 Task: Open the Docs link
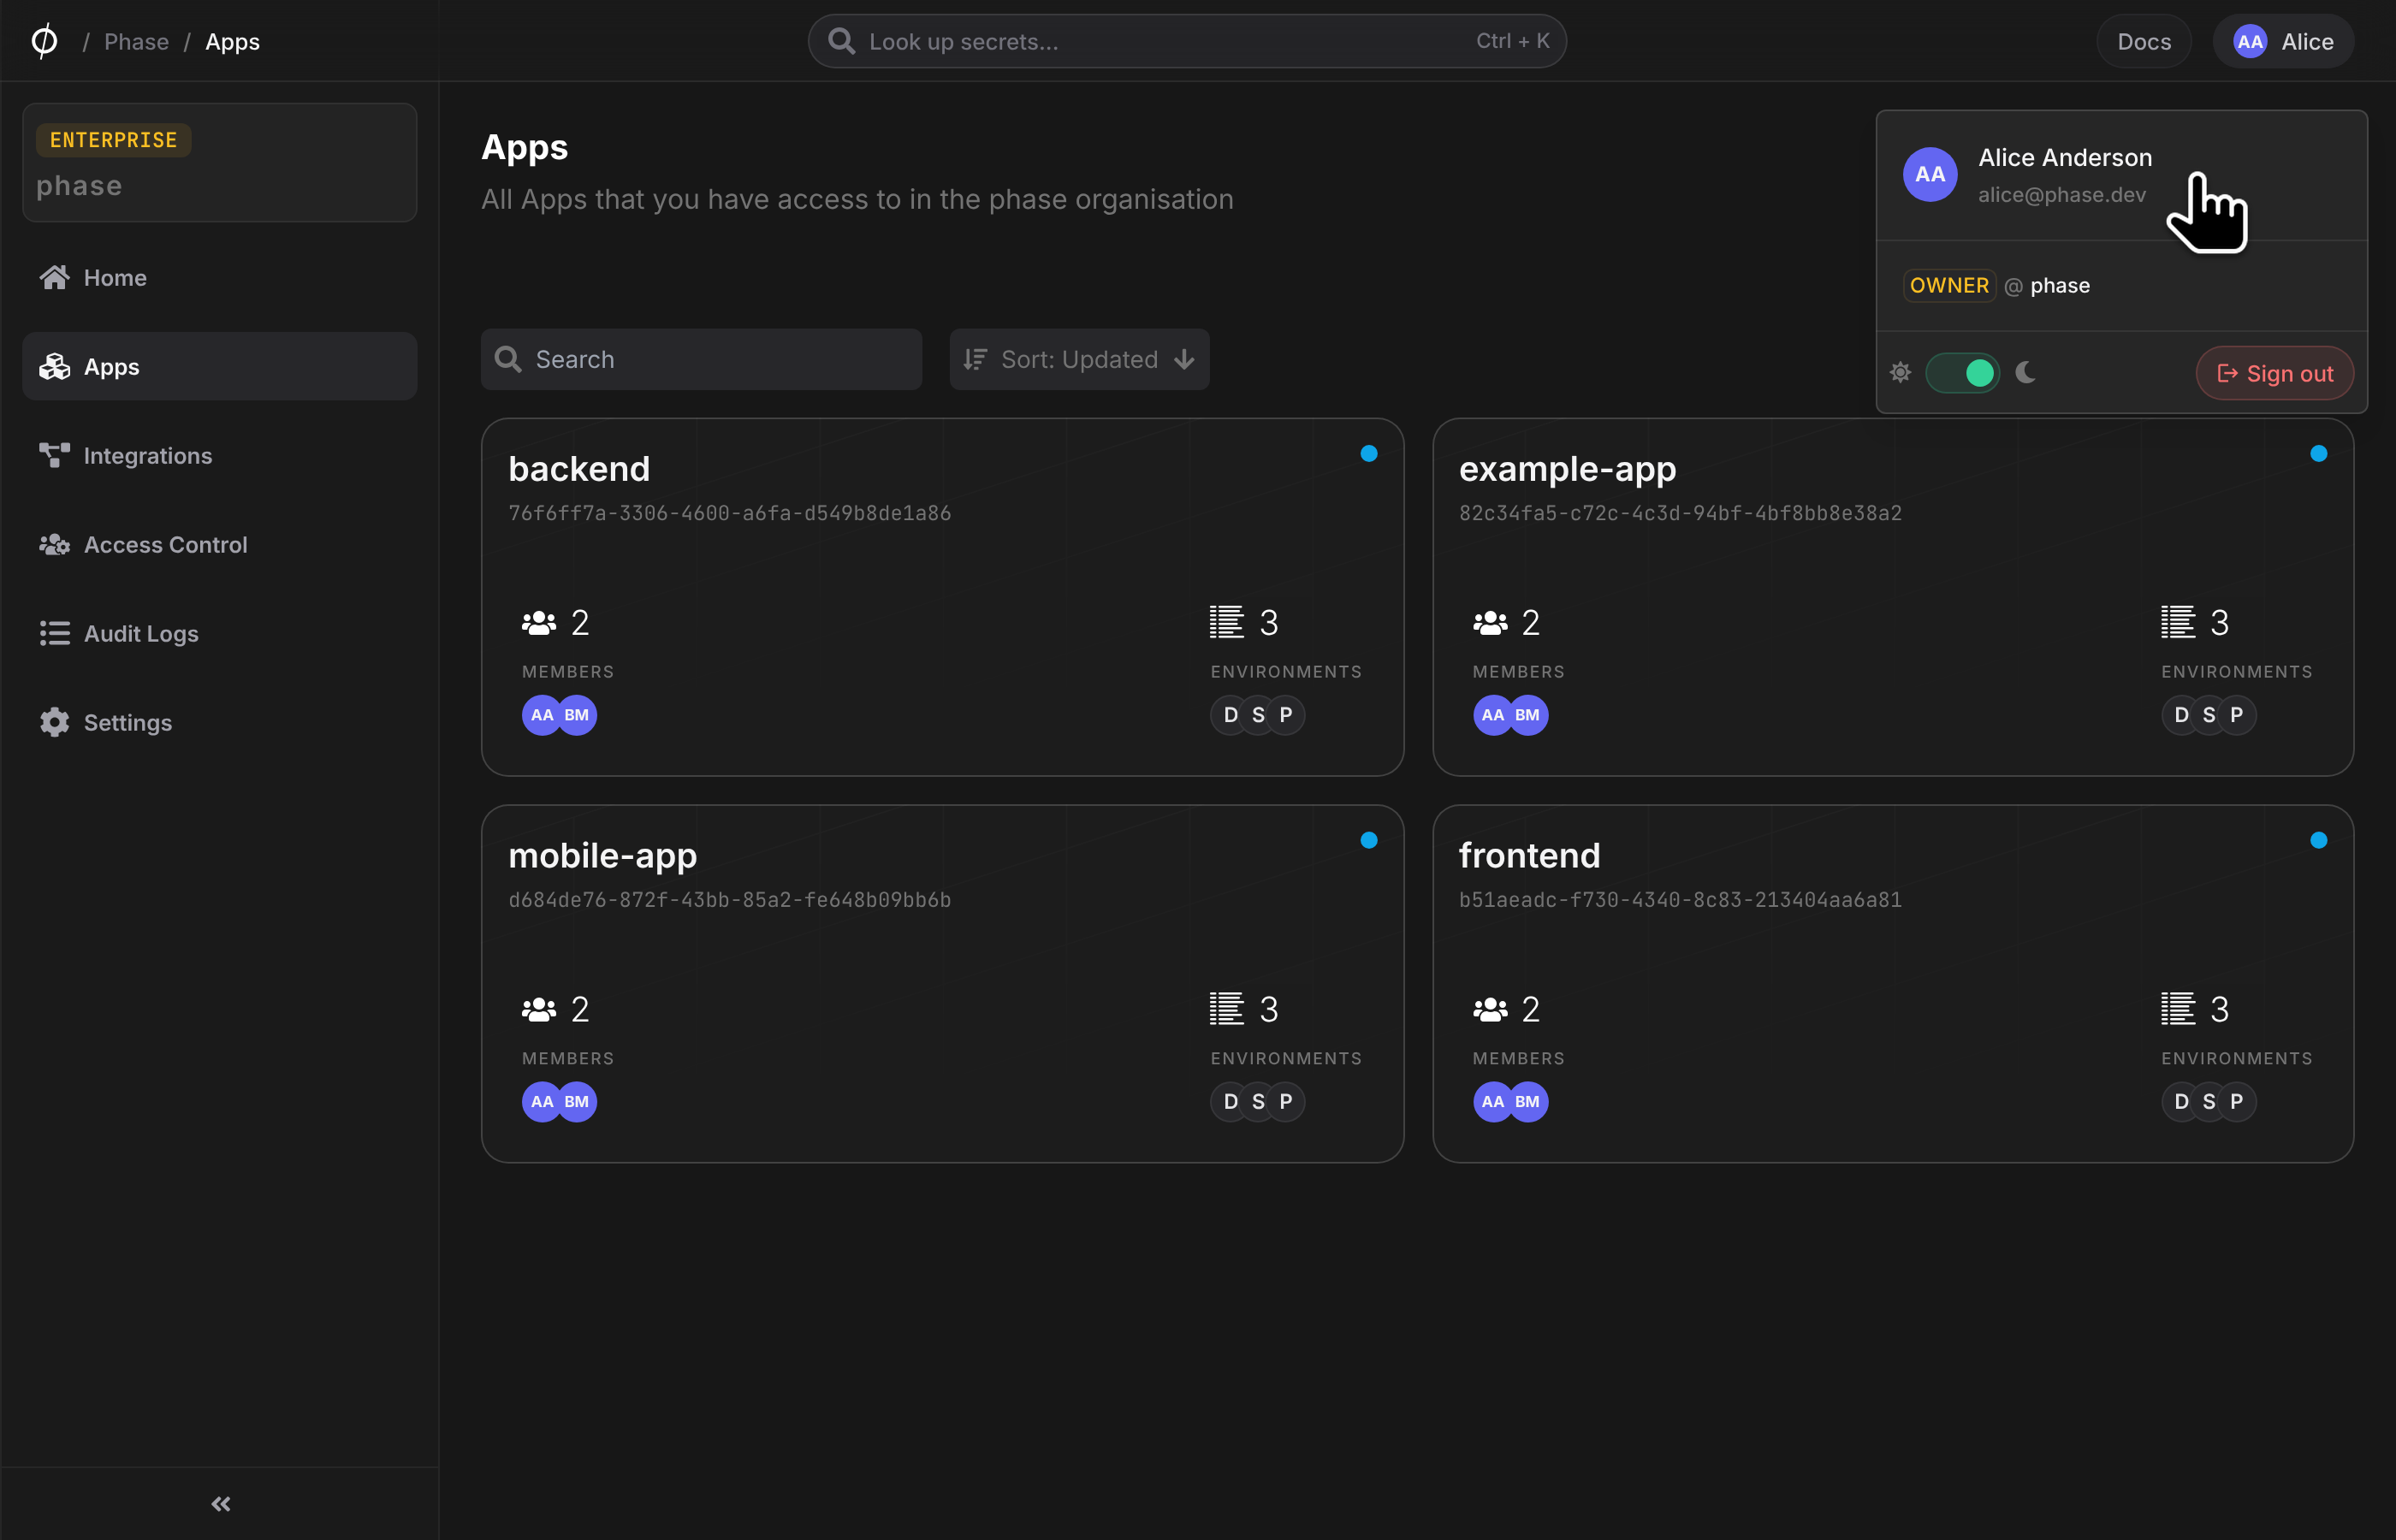pos(2144,41)
